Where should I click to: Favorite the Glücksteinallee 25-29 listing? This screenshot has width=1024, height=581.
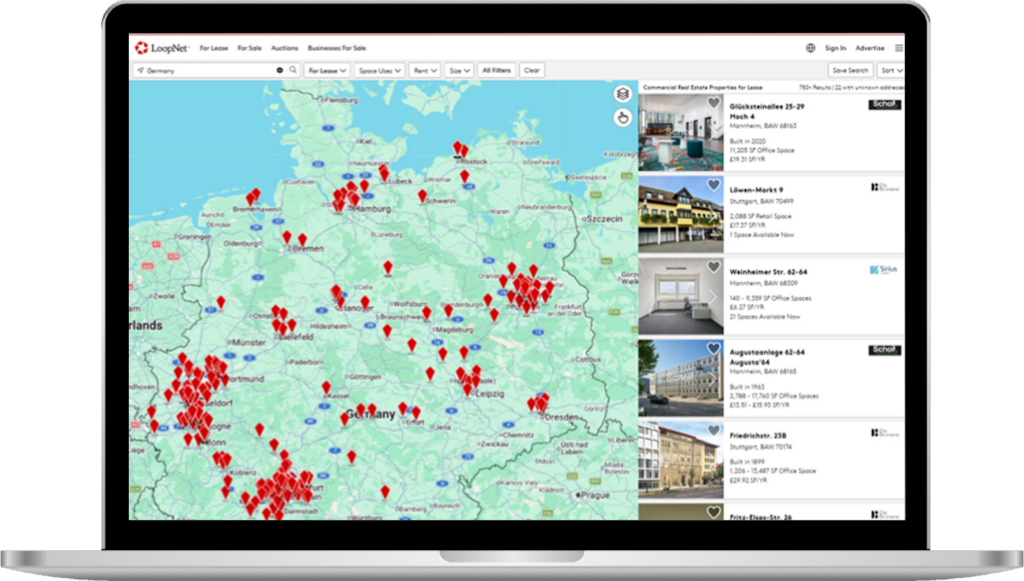pos(714,102)
